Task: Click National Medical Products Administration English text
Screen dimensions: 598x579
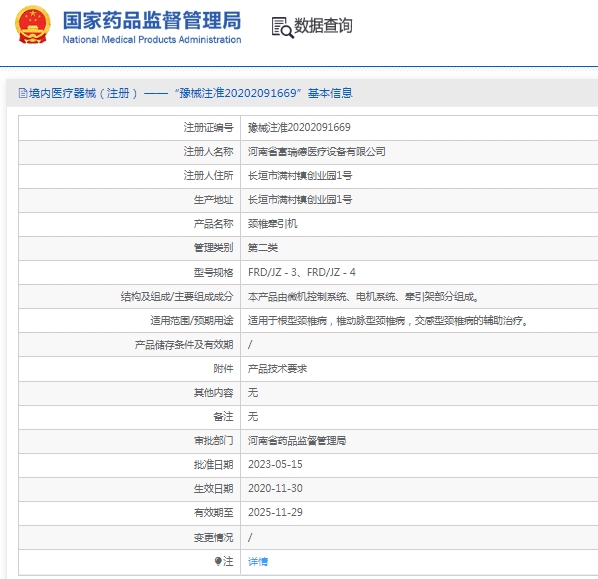Action: tap(152, 40)
